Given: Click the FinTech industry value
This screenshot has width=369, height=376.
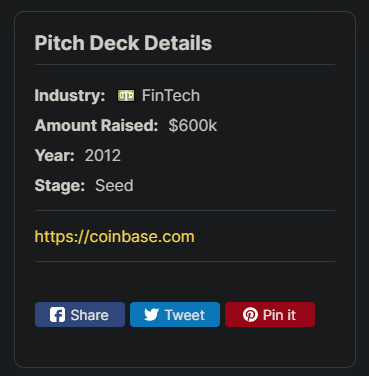Looking at the screenshot, I should pyautogui.click(x=171, y=96).
